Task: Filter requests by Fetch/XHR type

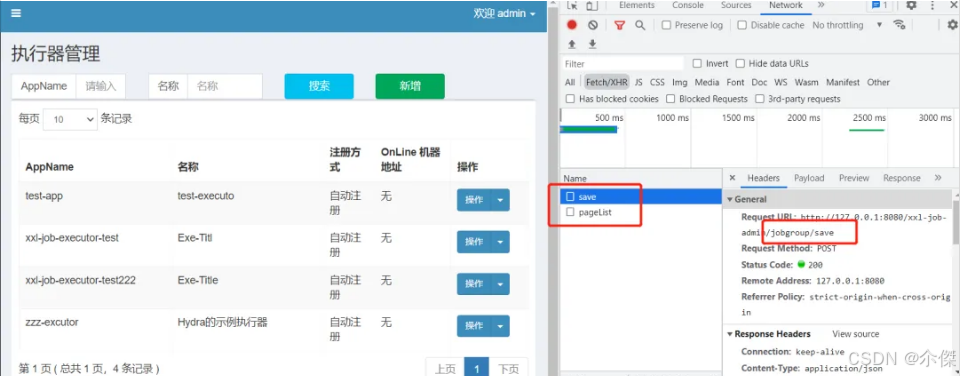Action: pyautogui.click(x=606, y=82)
